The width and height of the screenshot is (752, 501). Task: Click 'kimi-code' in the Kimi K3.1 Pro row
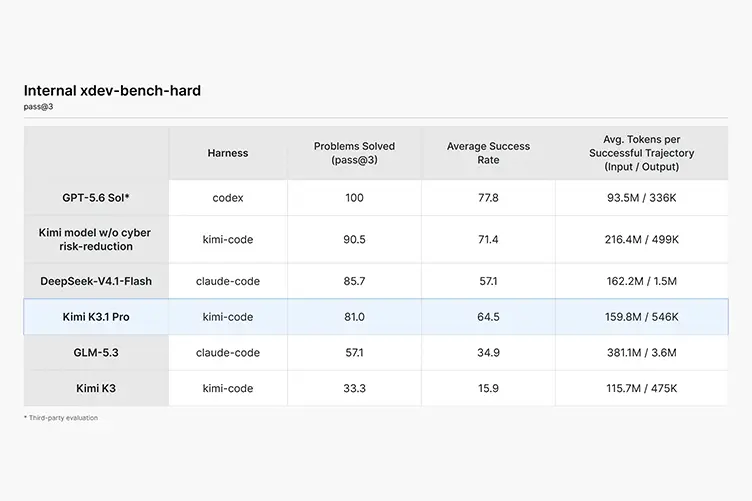click(228, 317)
